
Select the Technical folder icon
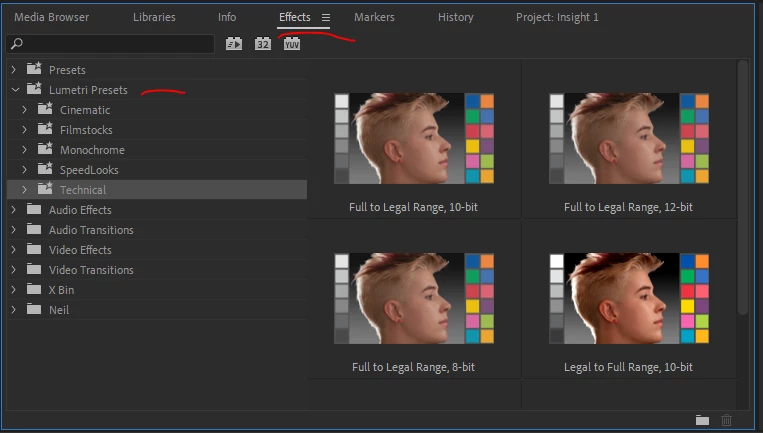click(45, 188)
